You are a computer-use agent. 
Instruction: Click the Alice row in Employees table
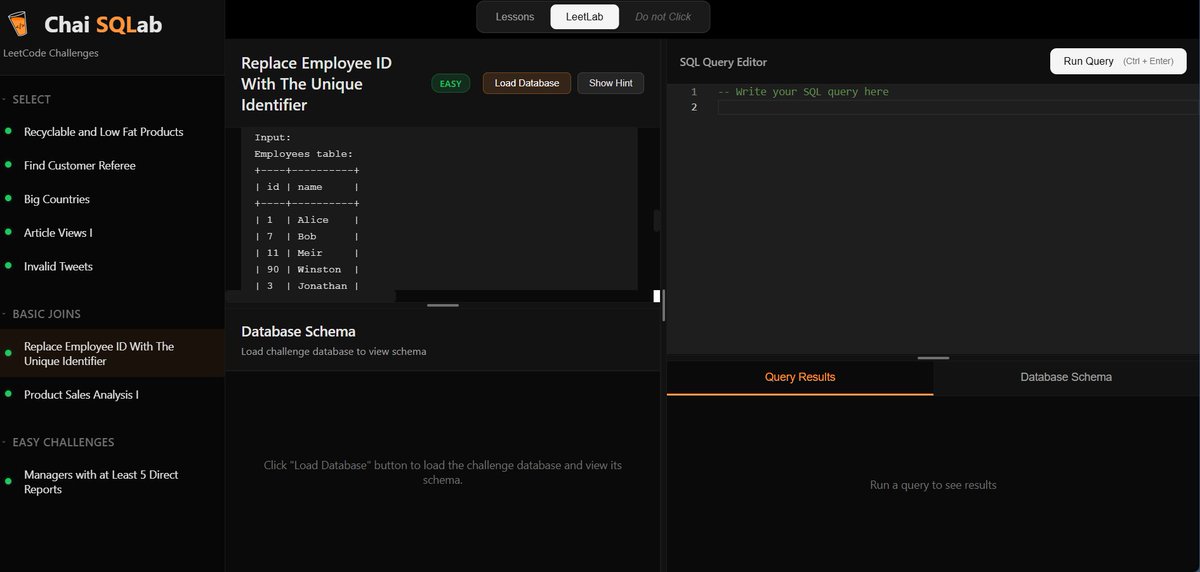click(307, 220)
